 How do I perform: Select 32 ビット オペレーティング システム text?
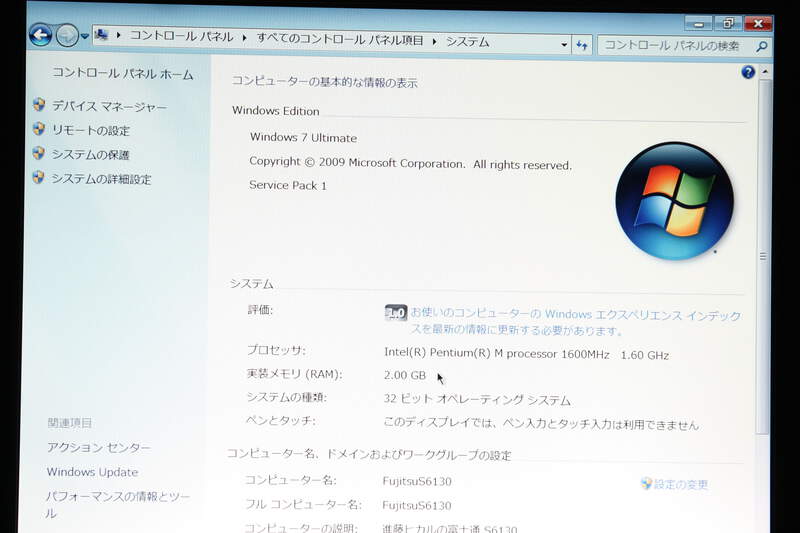[477, 399]
